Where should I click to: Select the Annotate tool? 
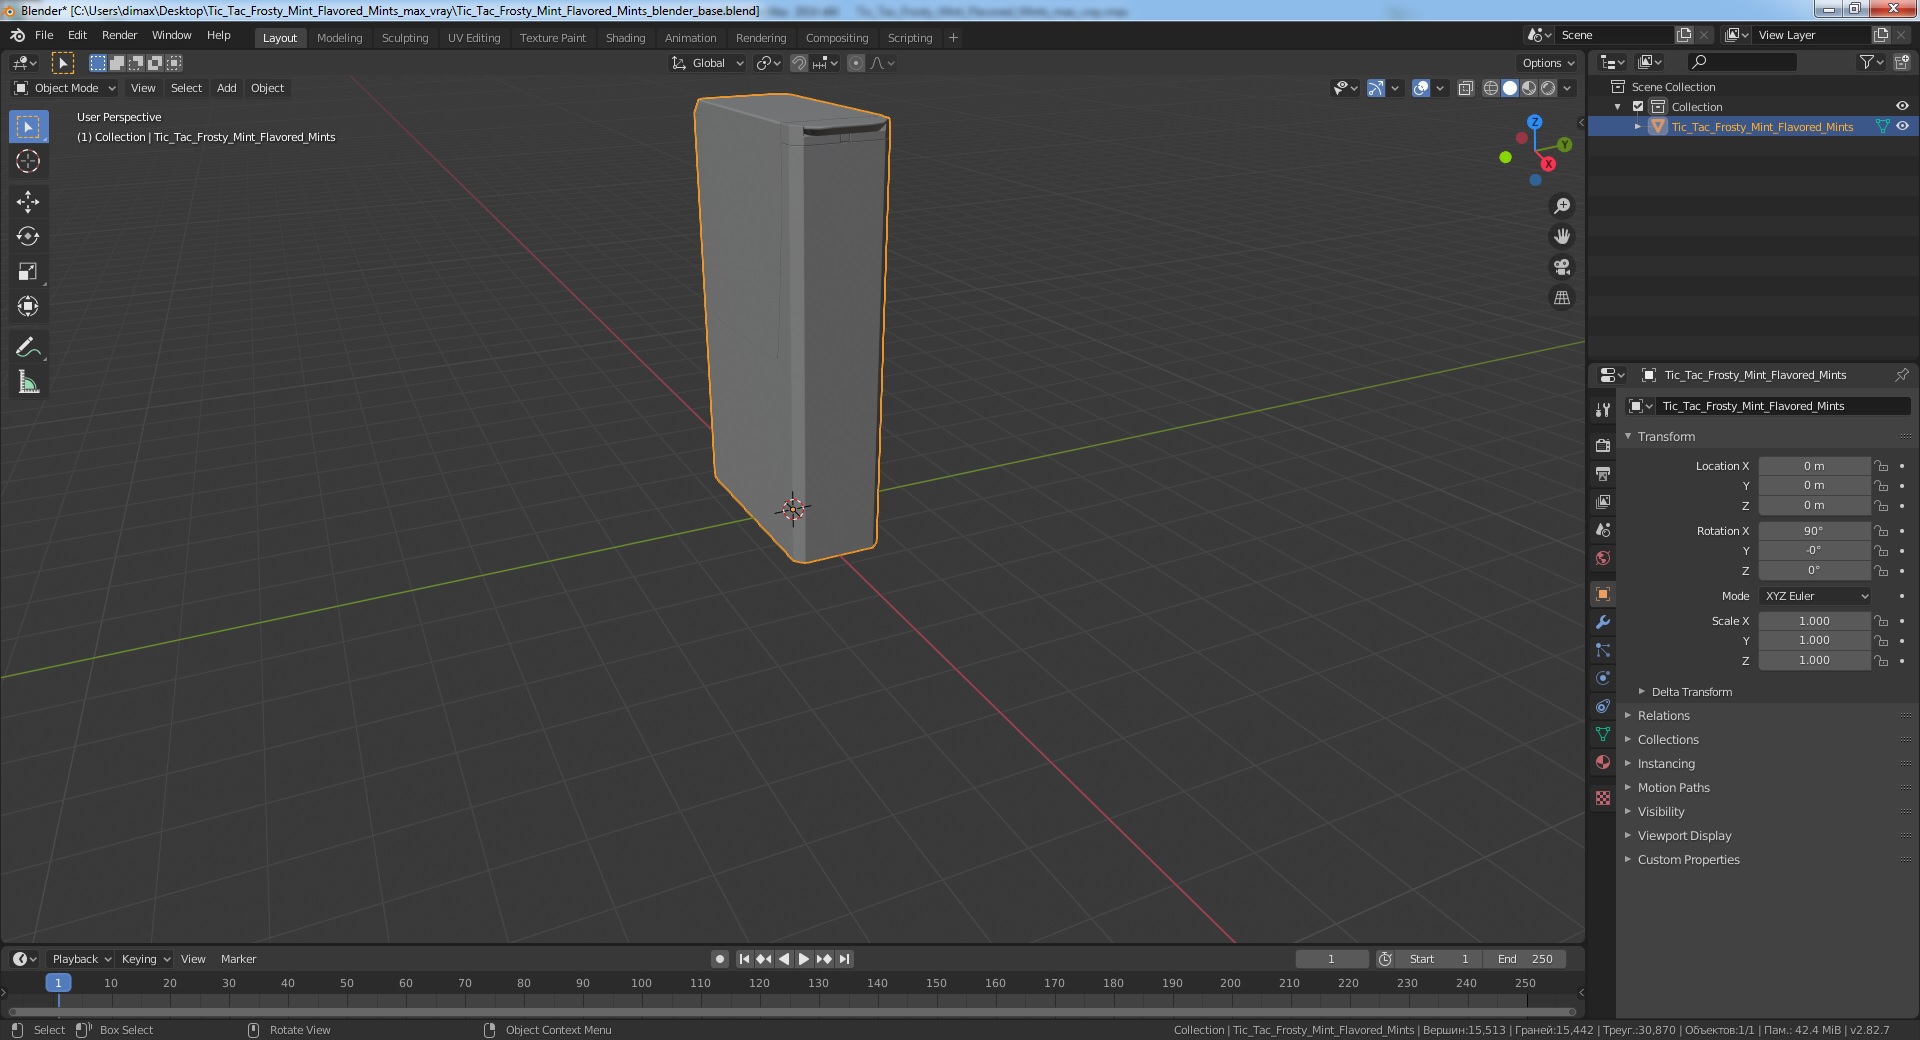28,347
